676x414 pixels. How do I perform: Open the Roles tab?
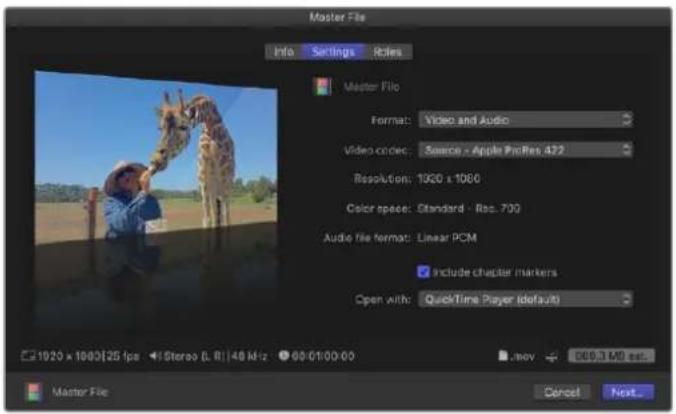[388, 52]
